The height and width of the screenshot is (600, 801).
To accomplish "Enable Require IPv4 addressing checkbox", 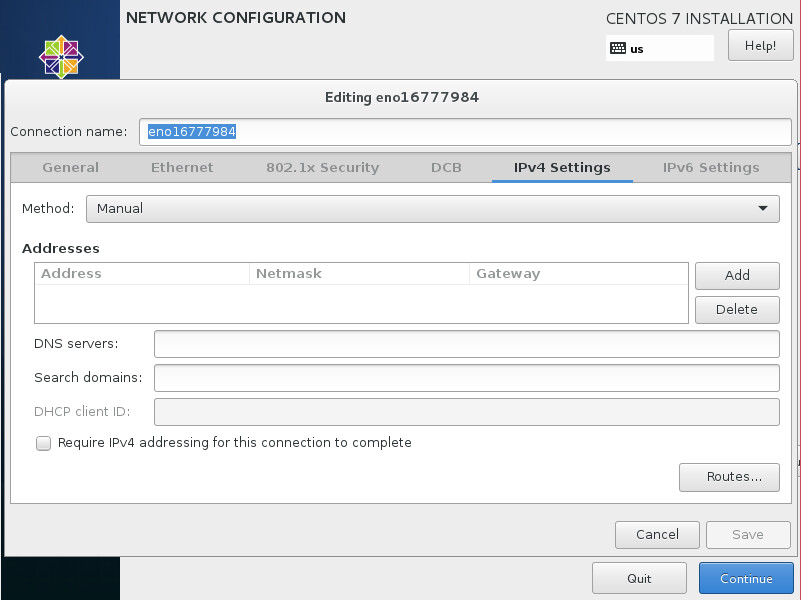I will (43, 443).
